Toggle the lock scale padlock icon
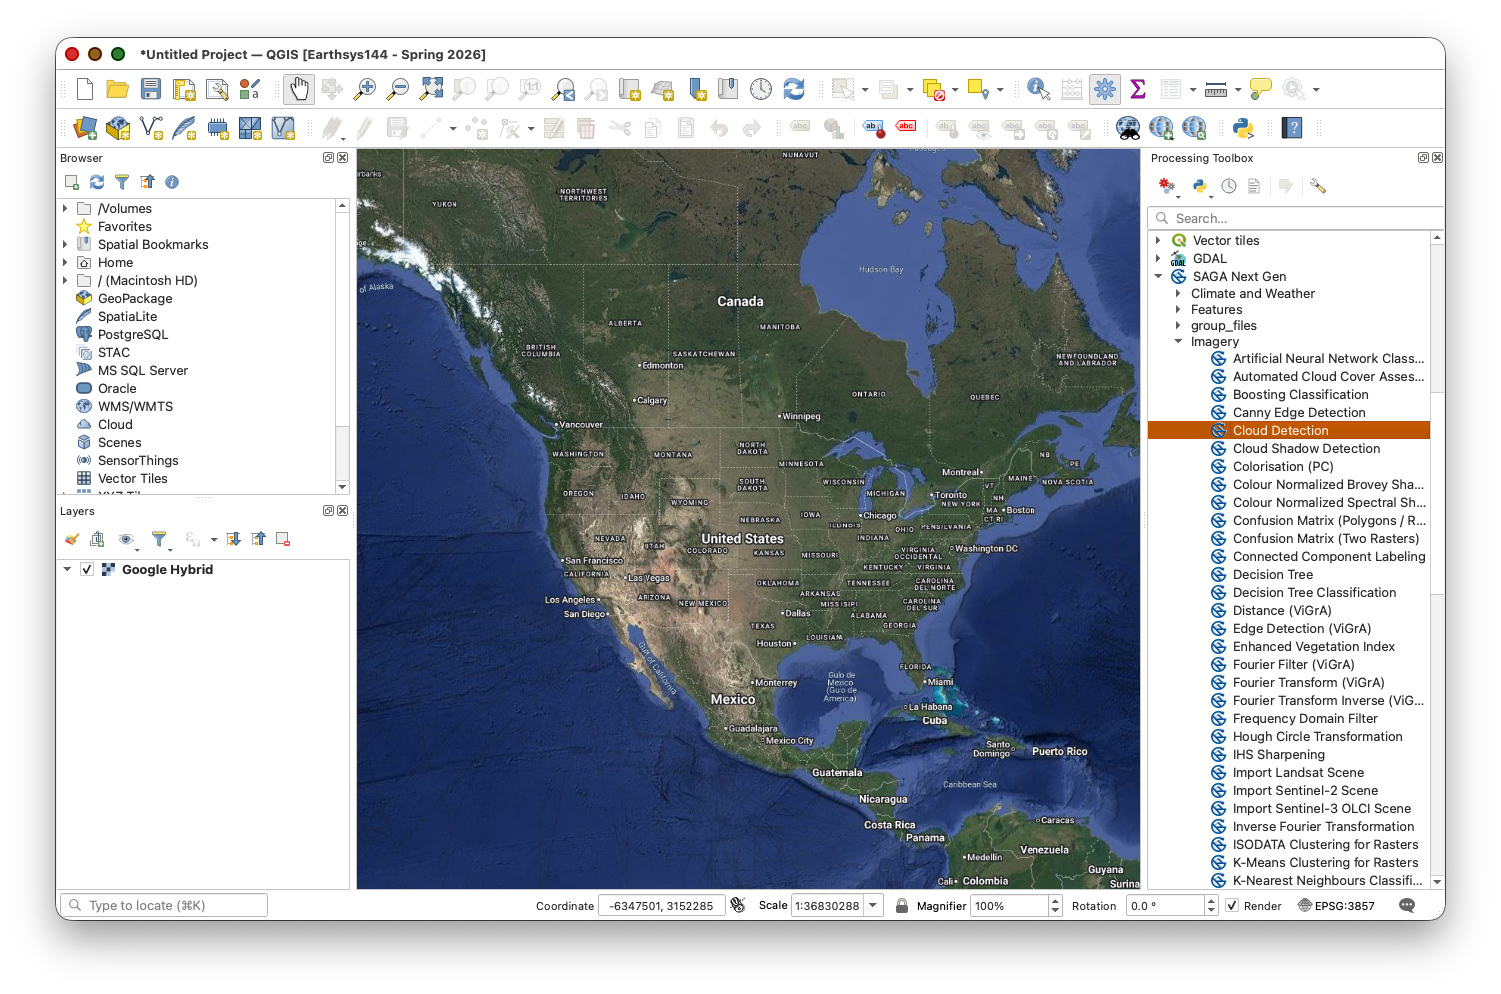The height and width of the screenshot is (994, 1501). (x=902, y=906)
